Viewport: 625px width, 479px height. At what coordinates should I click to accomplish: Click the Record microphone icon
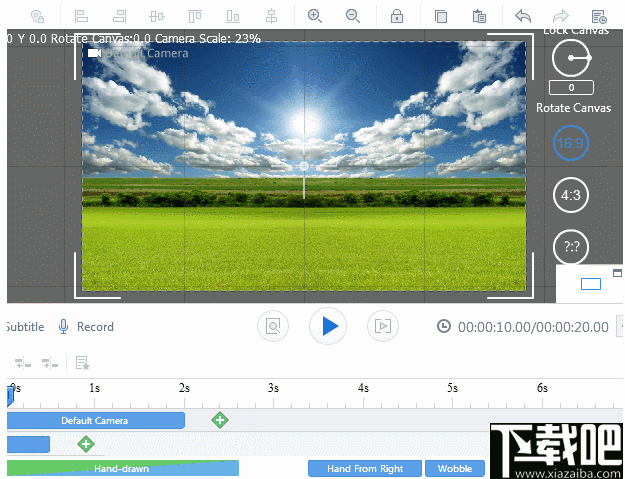point(63,327)
